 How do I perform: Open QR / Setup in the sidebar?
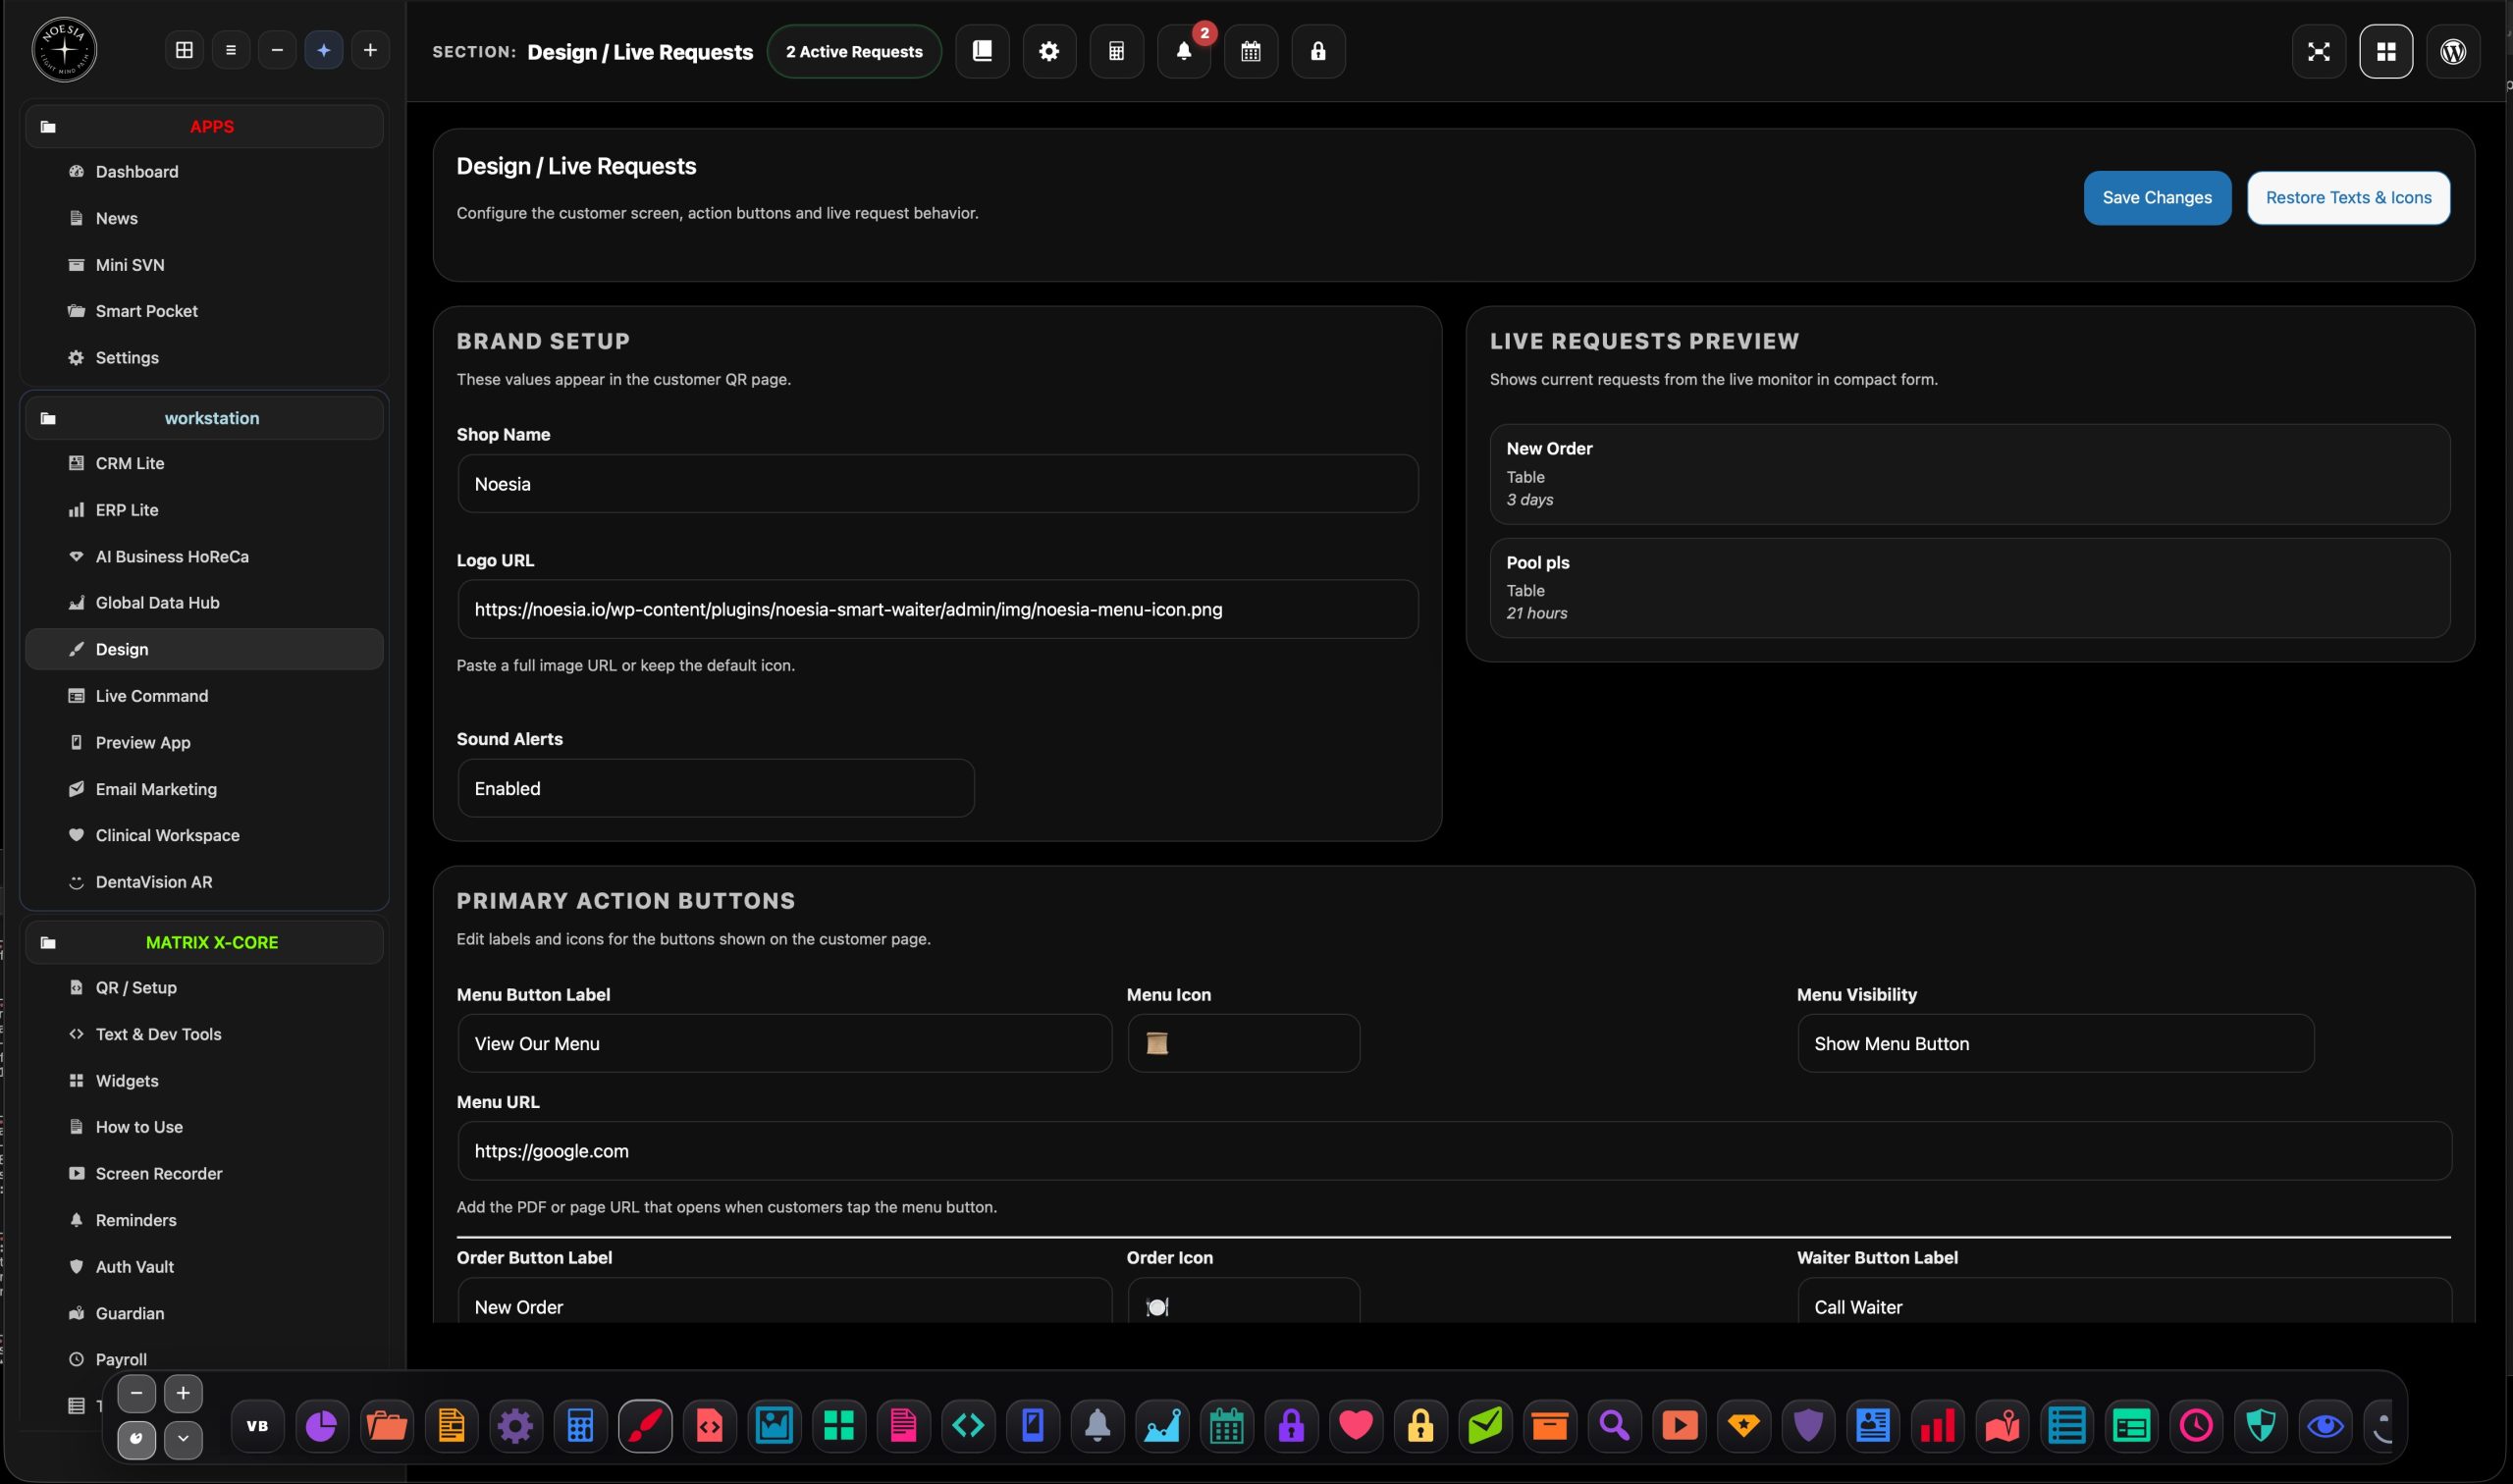204,987
